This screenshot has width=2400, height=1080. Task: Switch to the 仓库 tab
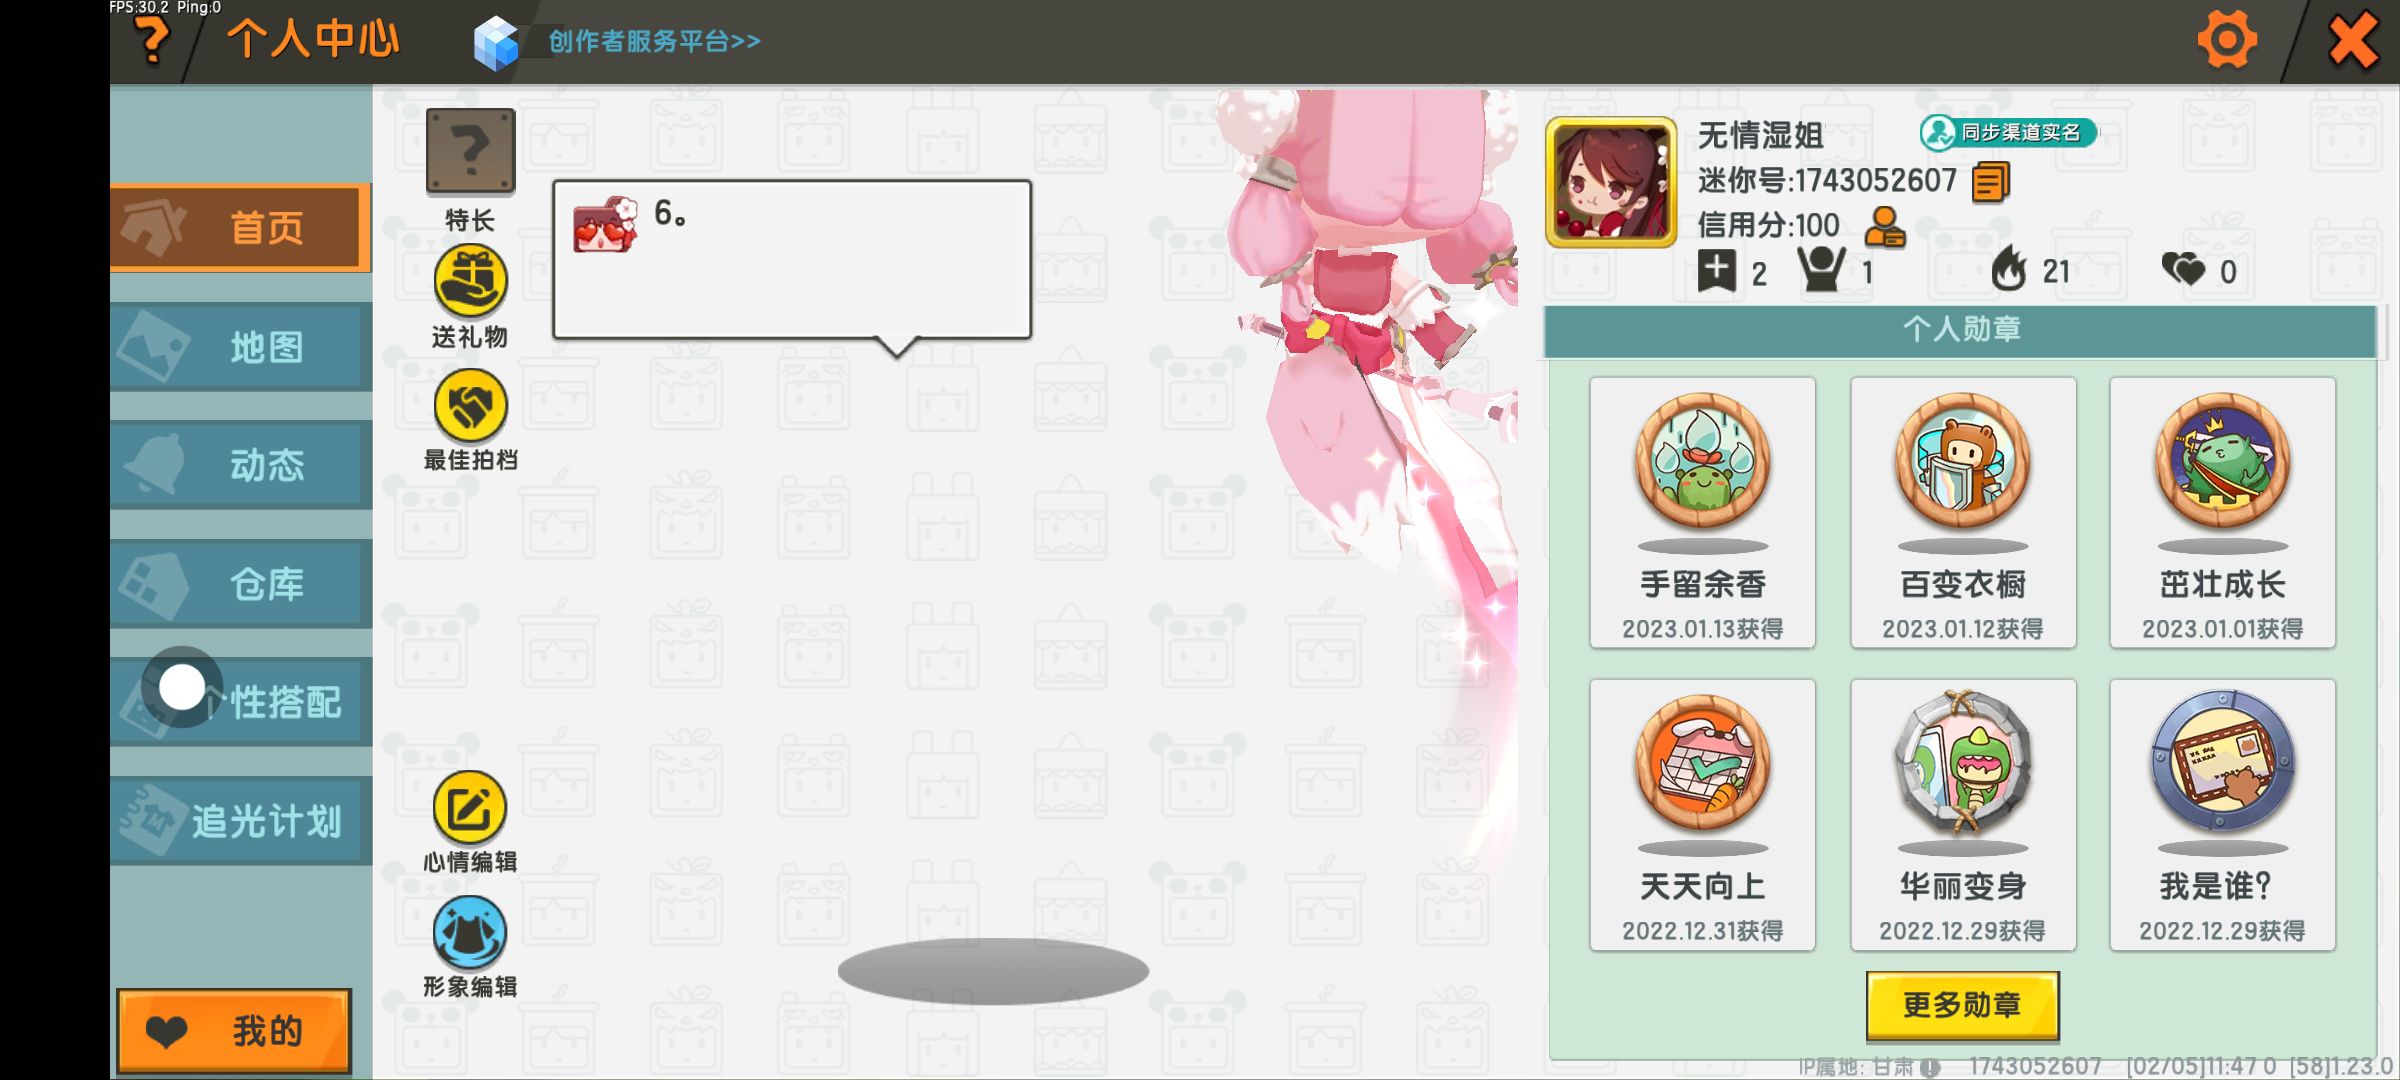(x=240, y=584)
